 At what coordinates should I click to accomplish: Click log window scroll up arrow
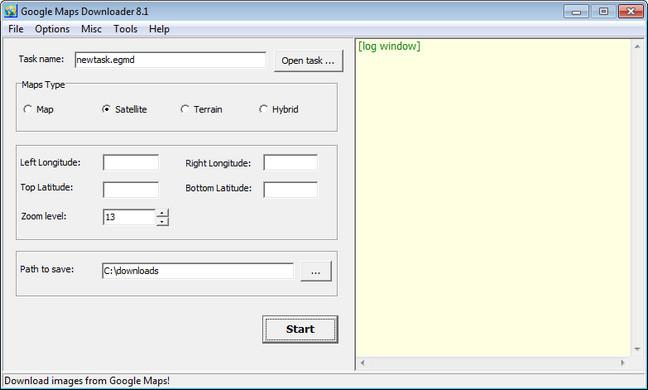coord(637,47)
